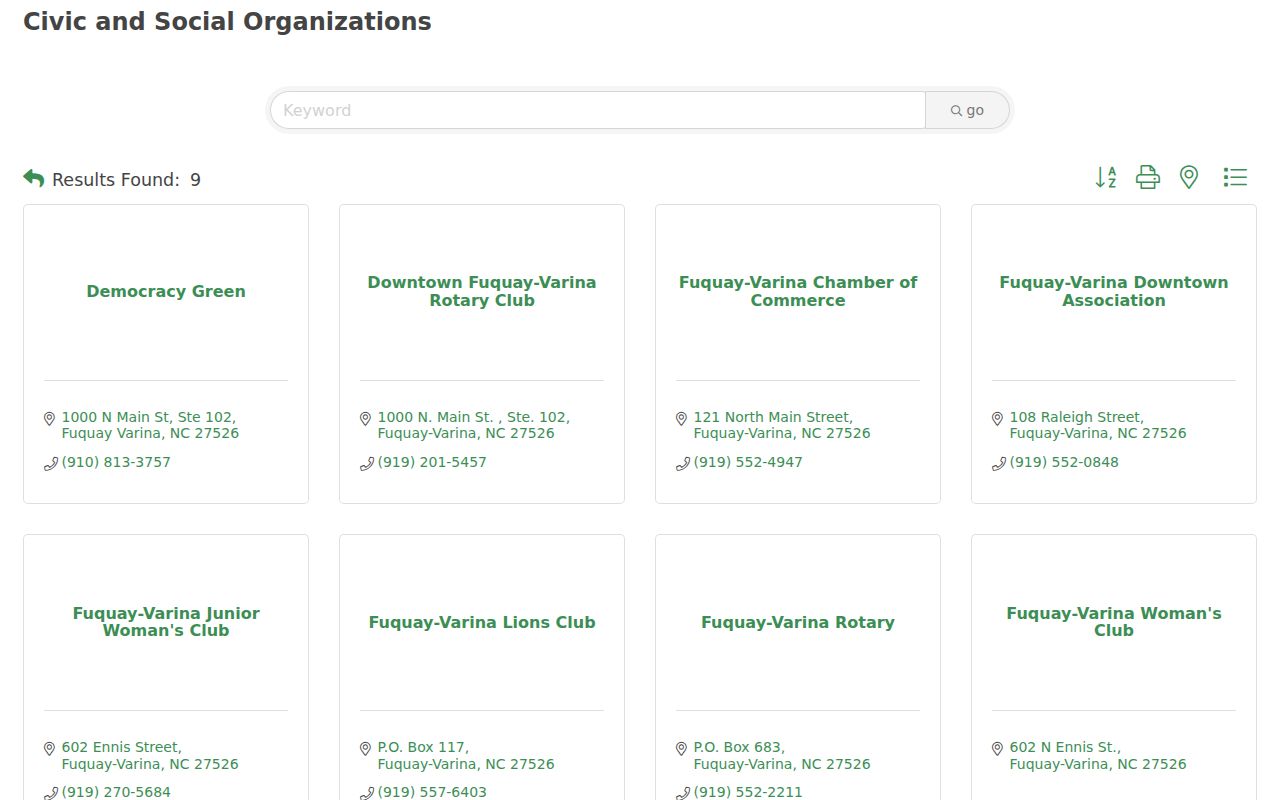Click map pin icon beside 108 Raleigh Street

[997, 419]
